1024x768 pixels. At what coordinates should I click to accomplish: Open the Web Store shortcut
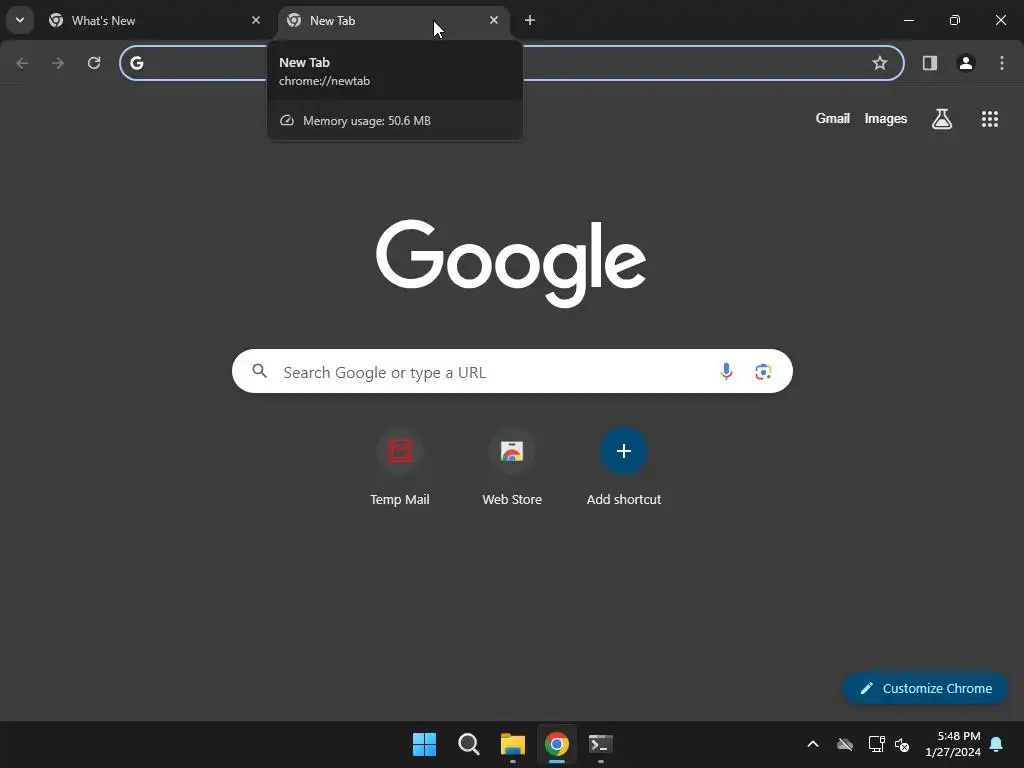click(512, 468)
